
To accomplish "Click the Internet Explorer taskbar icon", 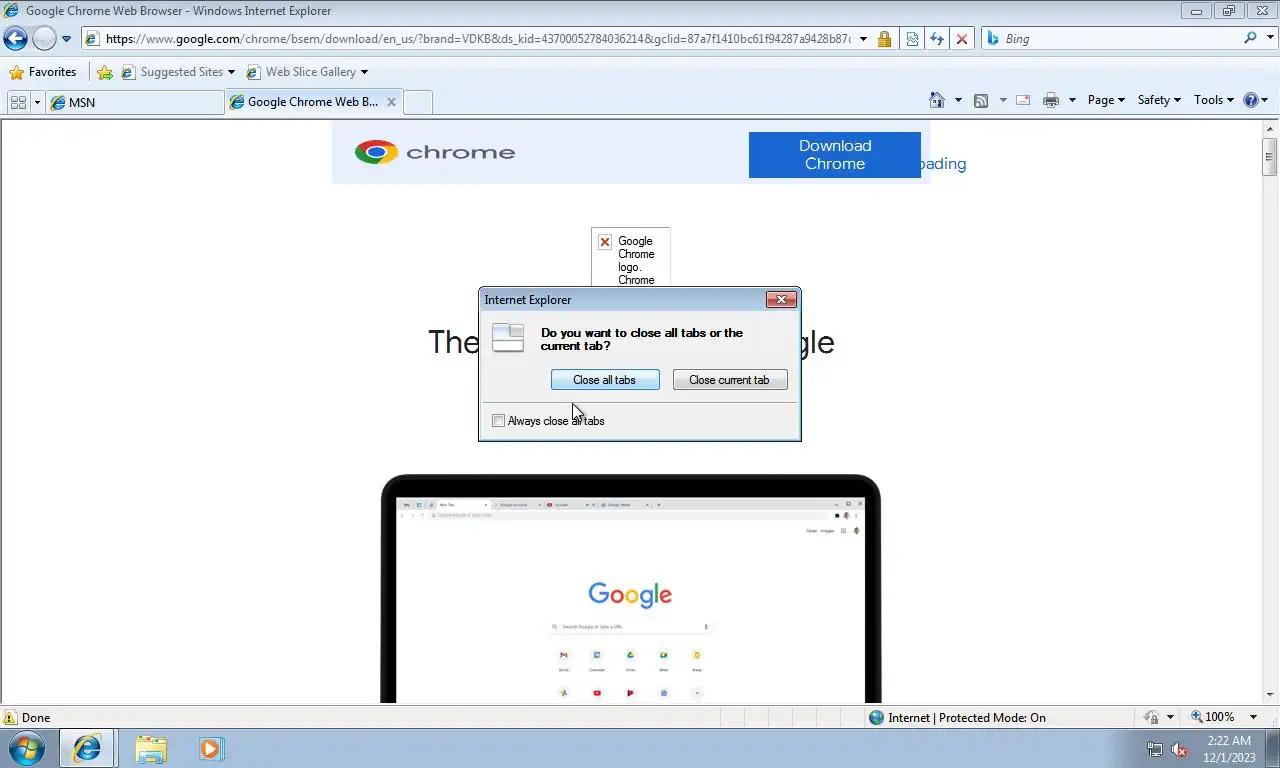I will 87,748.
